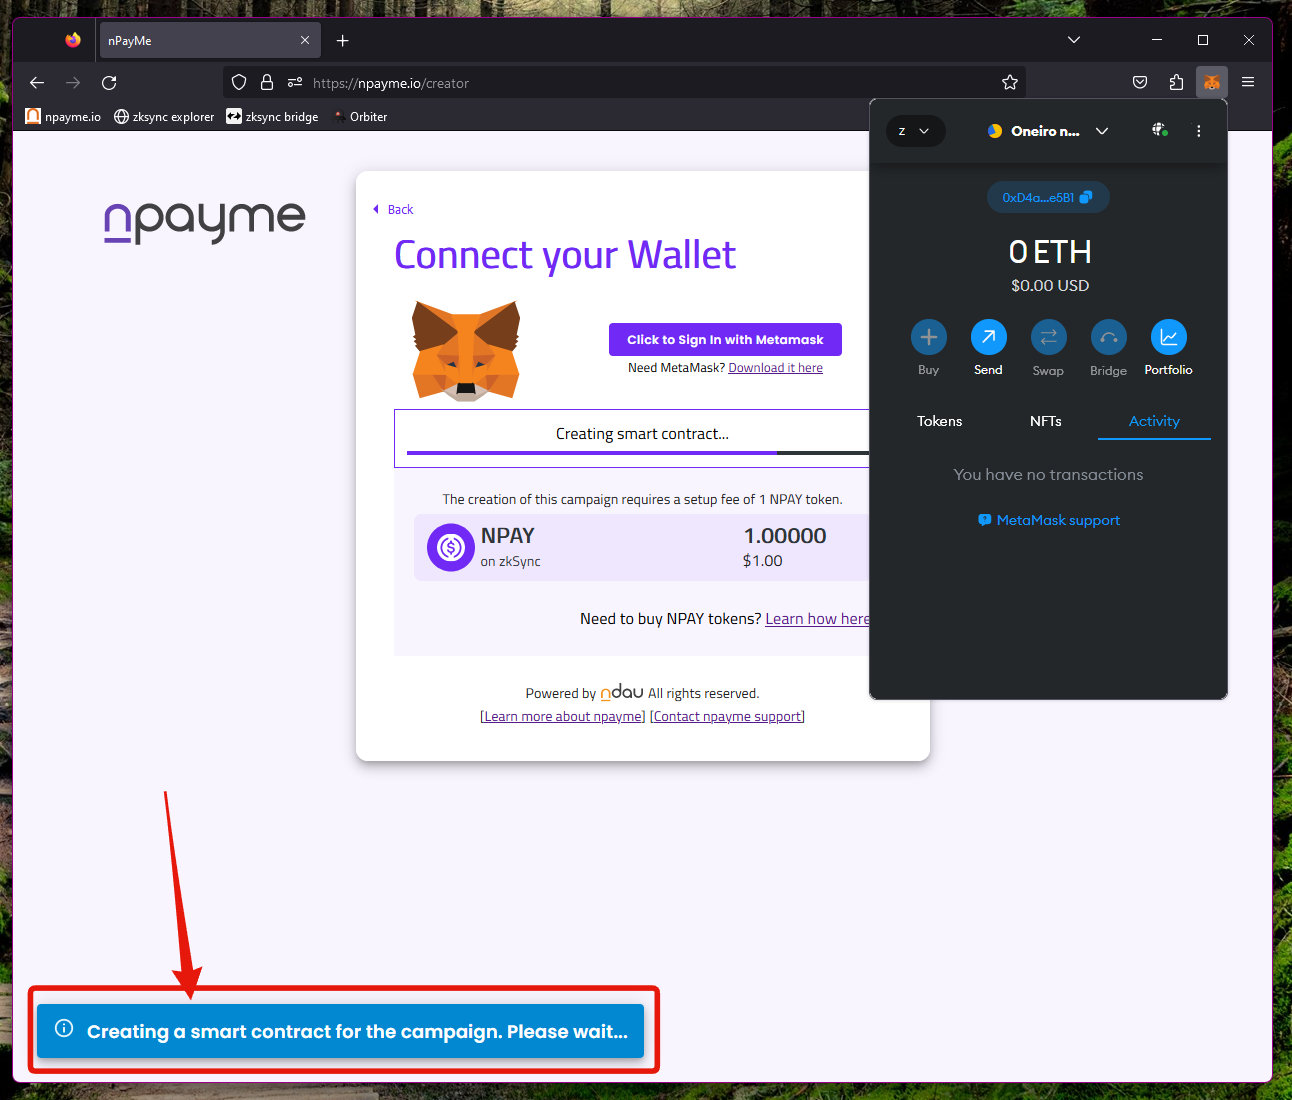This screenshot has width=1292, height=1100.
Task: Click the MetaMask Buy icon
Action: pos(929,337)
